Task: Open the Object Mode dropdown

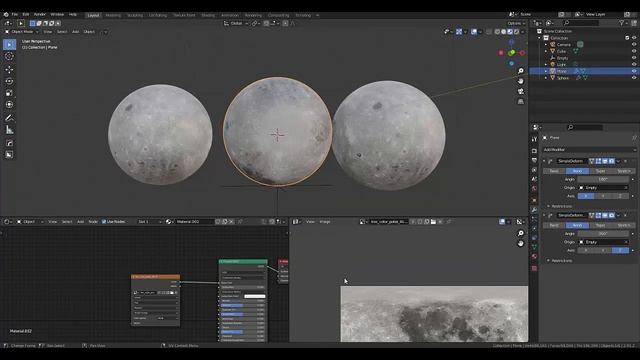Action: pos(22,31)
